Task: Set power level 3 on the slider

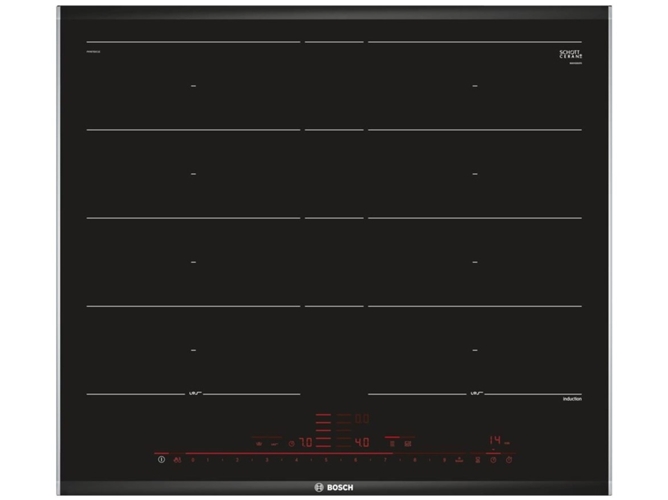Action: [267, 460]
